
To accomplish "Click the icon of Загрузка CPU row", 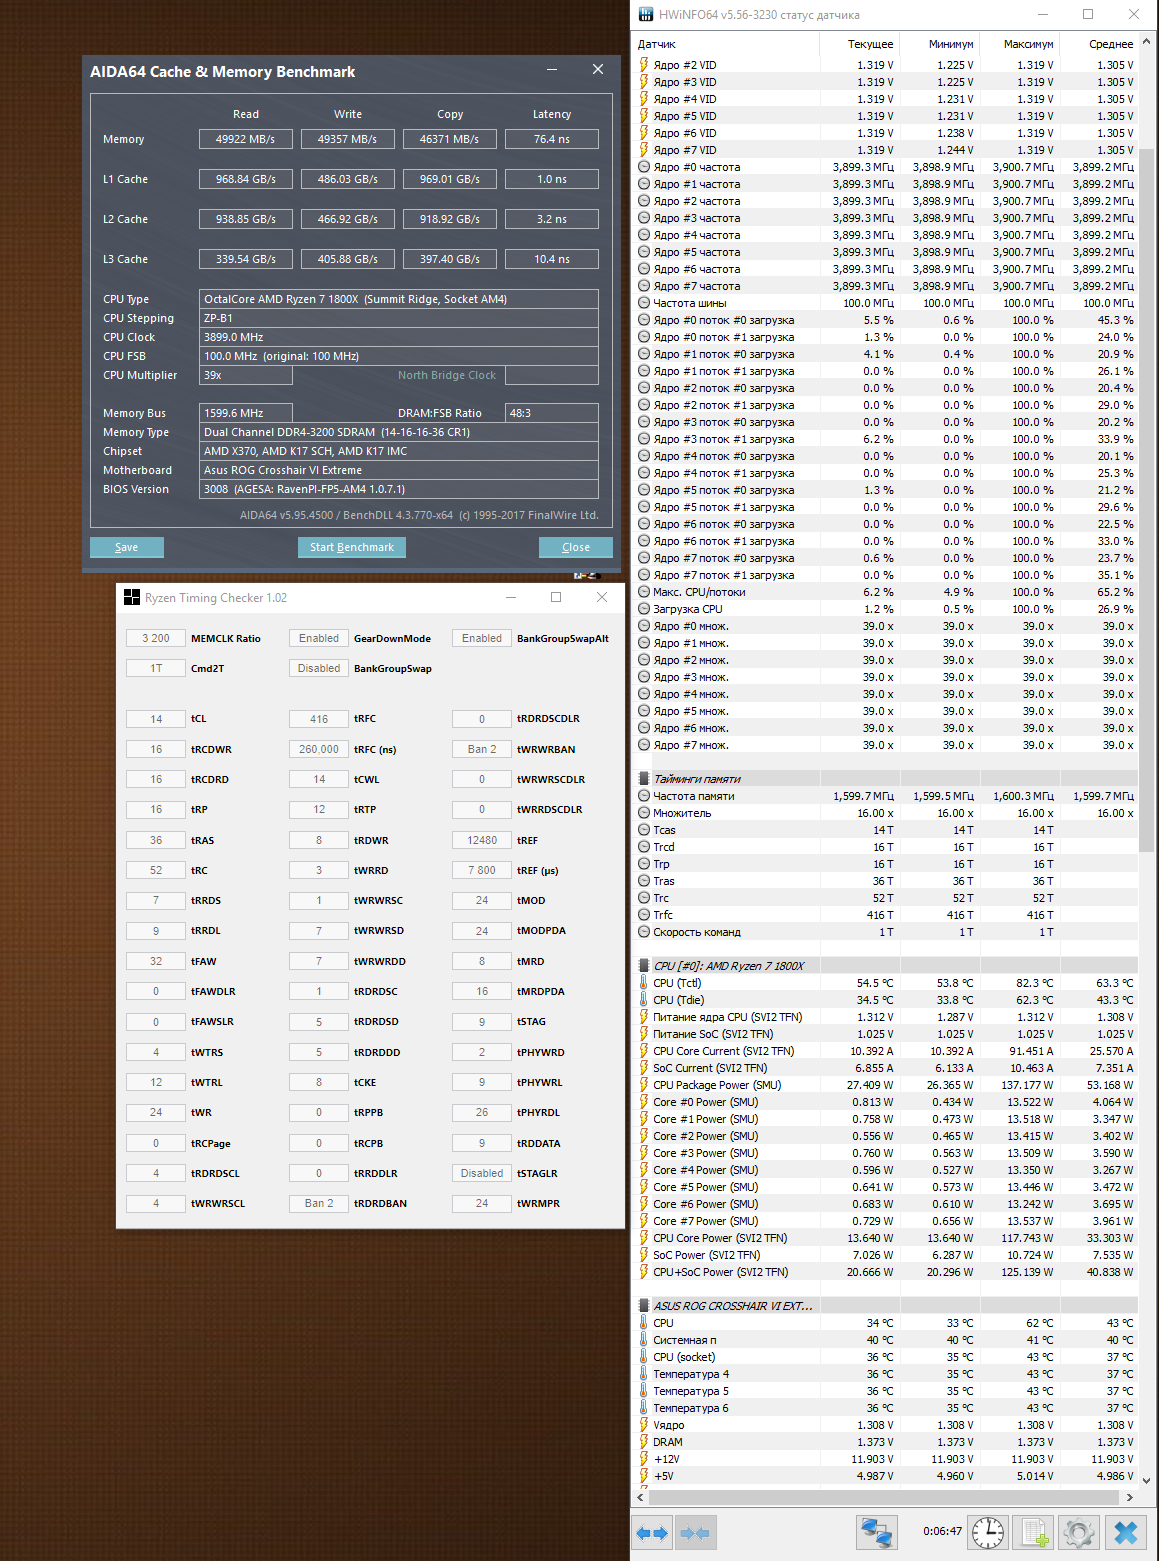I will coord(644,609).
